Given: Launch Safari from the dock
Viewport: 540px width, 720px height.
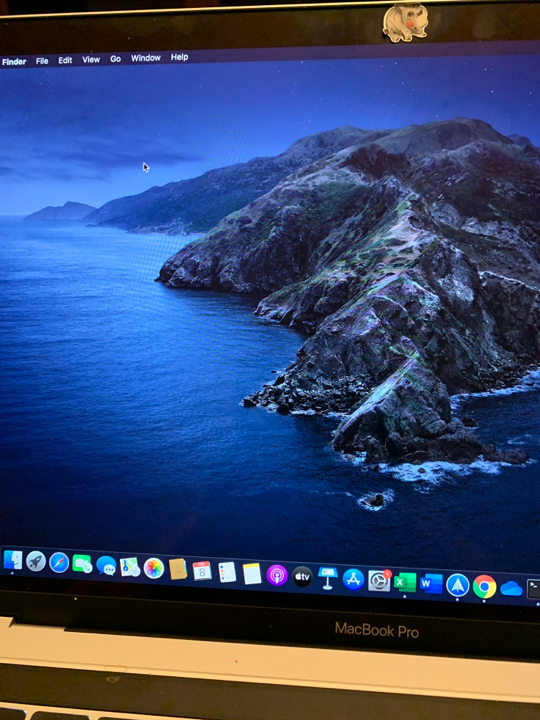Looking at the screenshot, I should [x=59, y=563].
